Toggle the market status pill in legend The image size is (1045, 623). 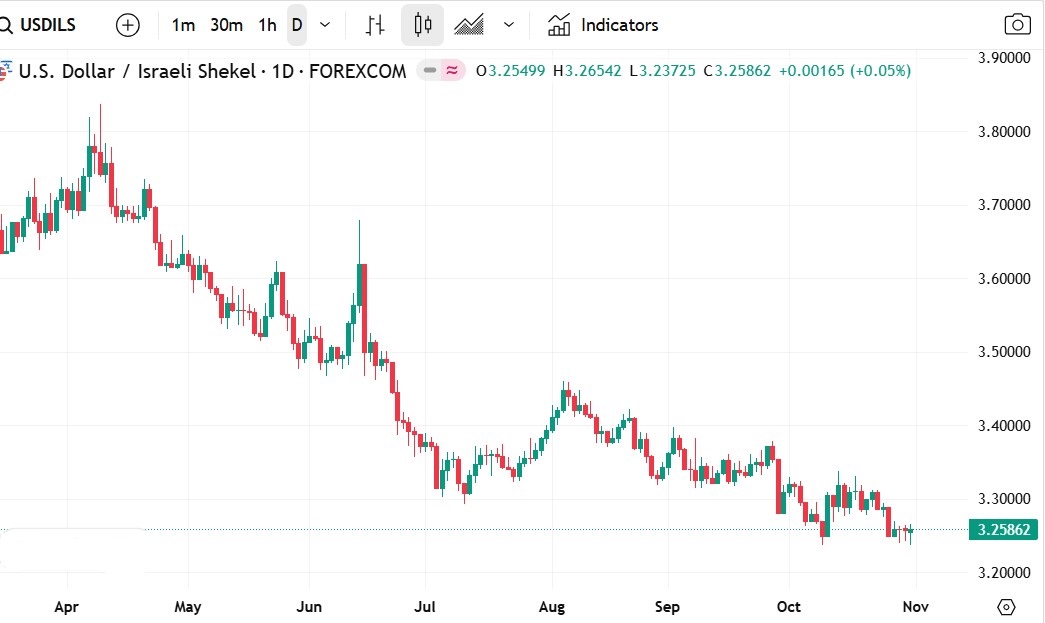(430, 71)
